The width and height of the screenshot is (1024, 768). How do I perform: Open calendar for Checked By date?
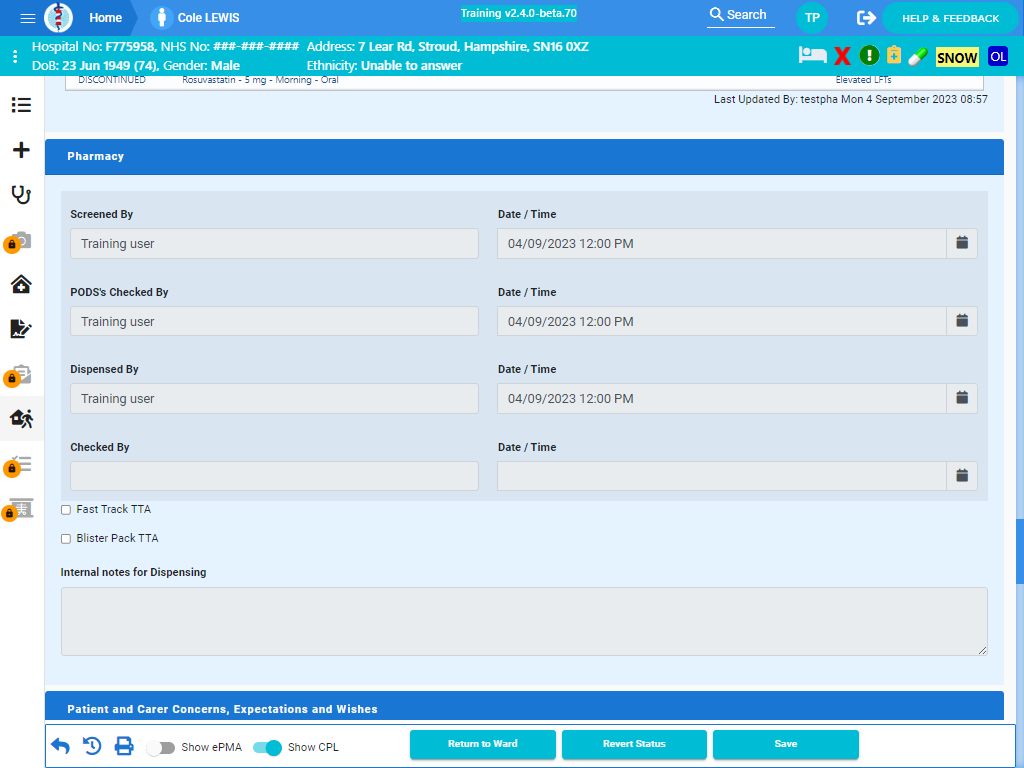pyautogui.click(x=962, y=476)
